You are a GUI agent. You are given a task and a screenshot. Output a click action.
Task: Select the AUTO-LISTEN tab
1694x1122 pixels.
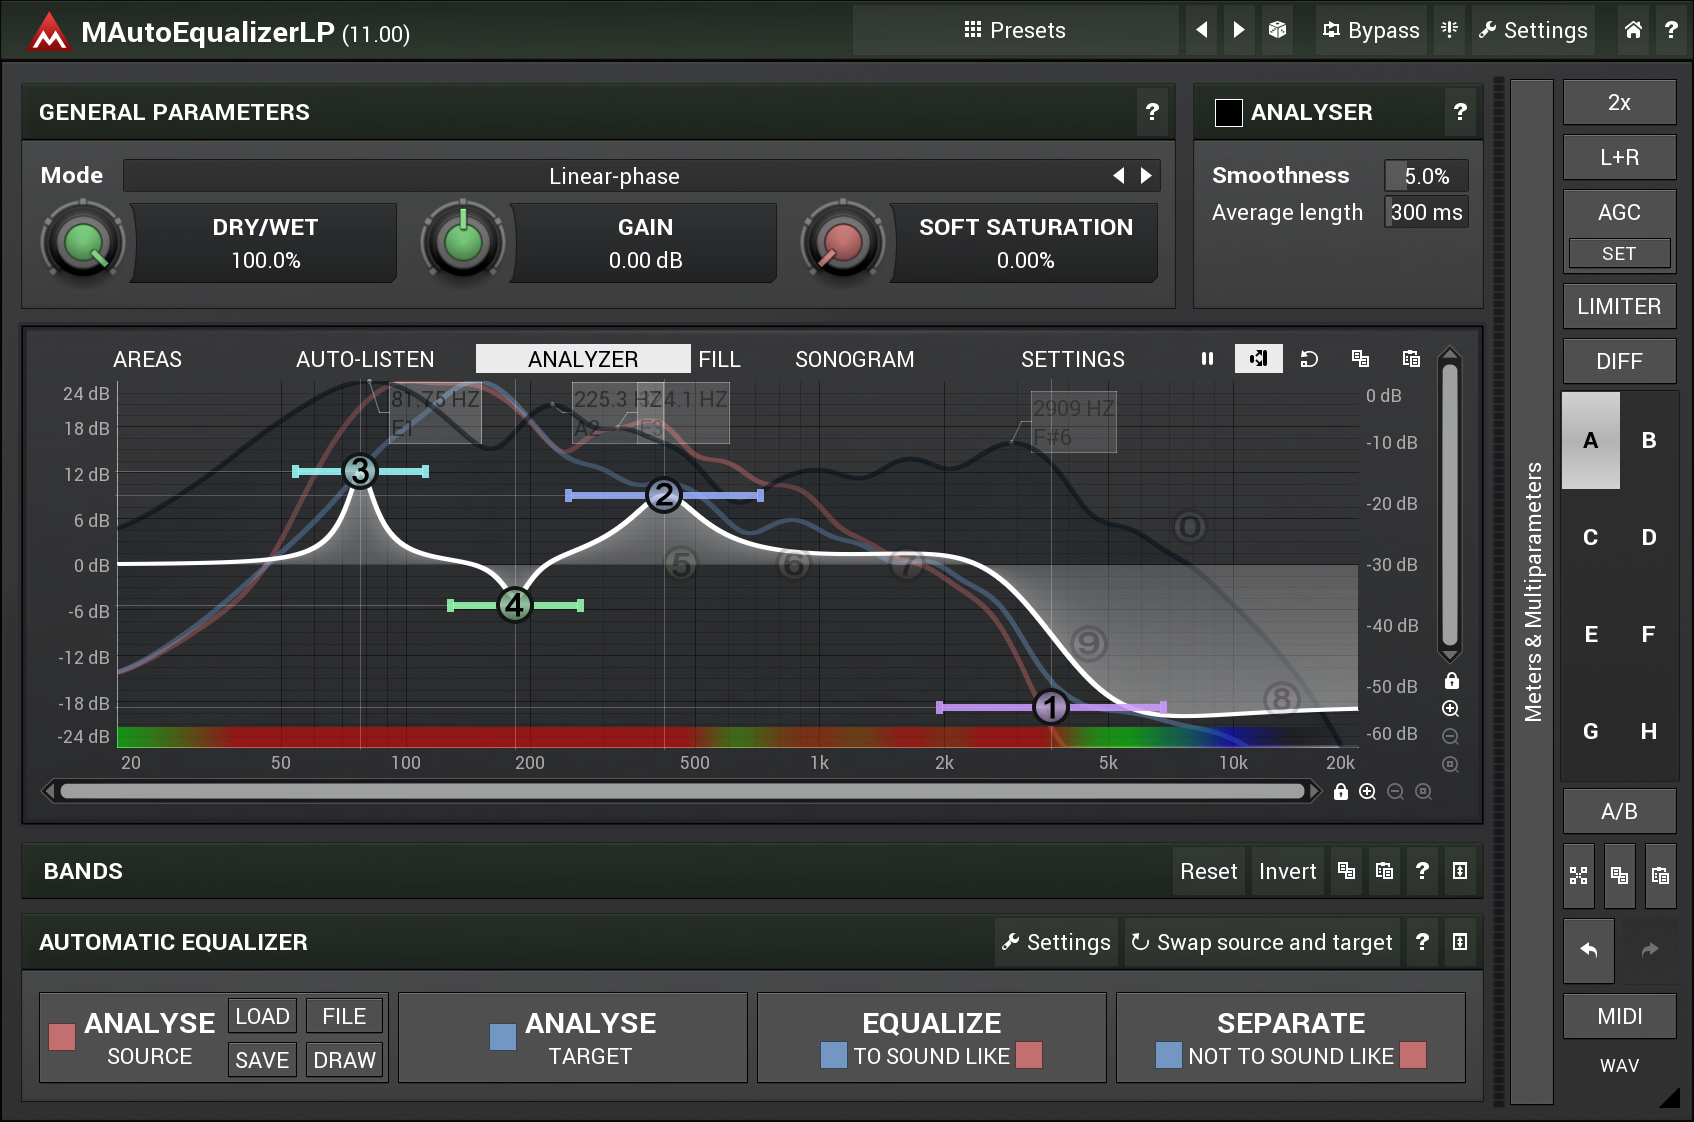pos(365,359)
